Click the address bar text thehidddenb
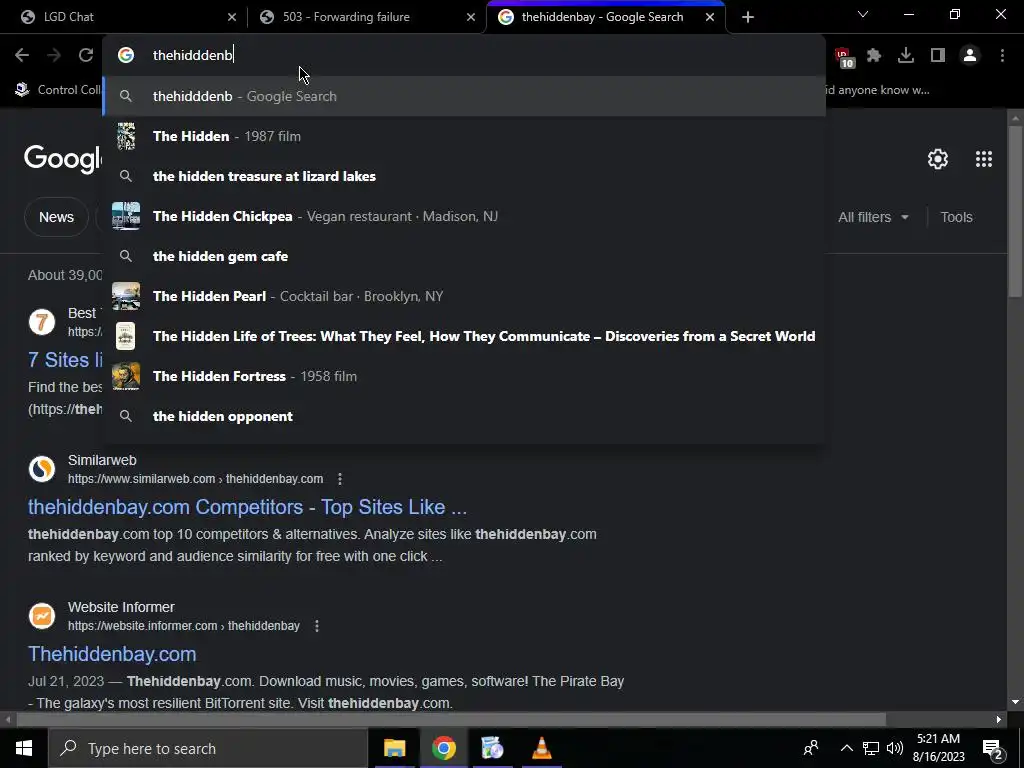1024x768 pixels. 193,56
